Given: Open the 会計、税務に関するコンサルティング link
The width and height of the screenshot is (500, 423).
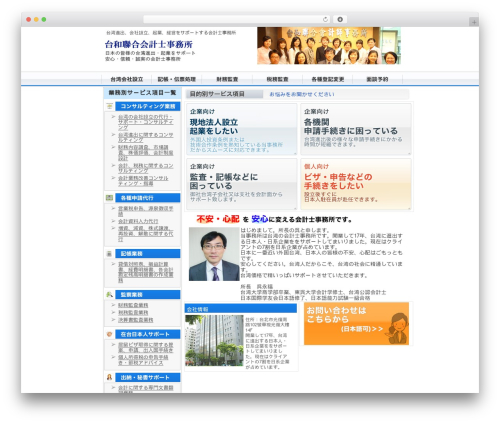Looking at the screenshot, I should pos(146,168).
